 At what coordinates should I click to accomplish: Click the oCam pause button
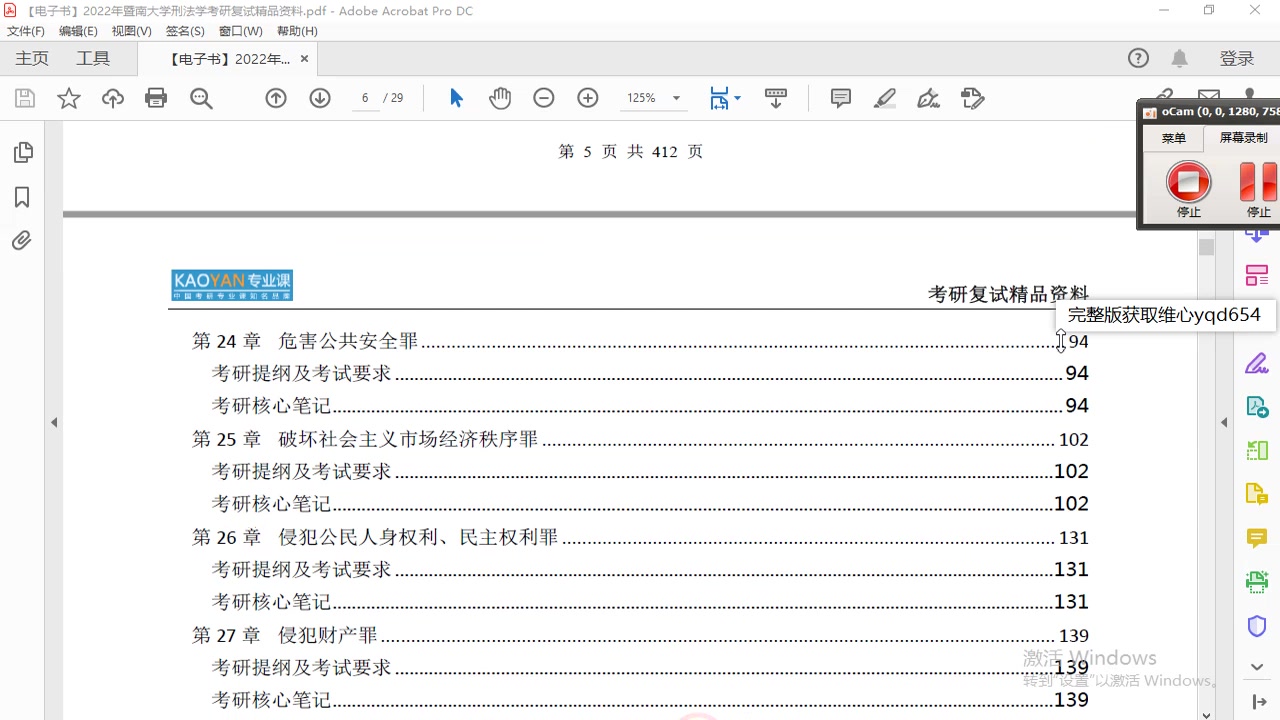[x=1258, y=183]
